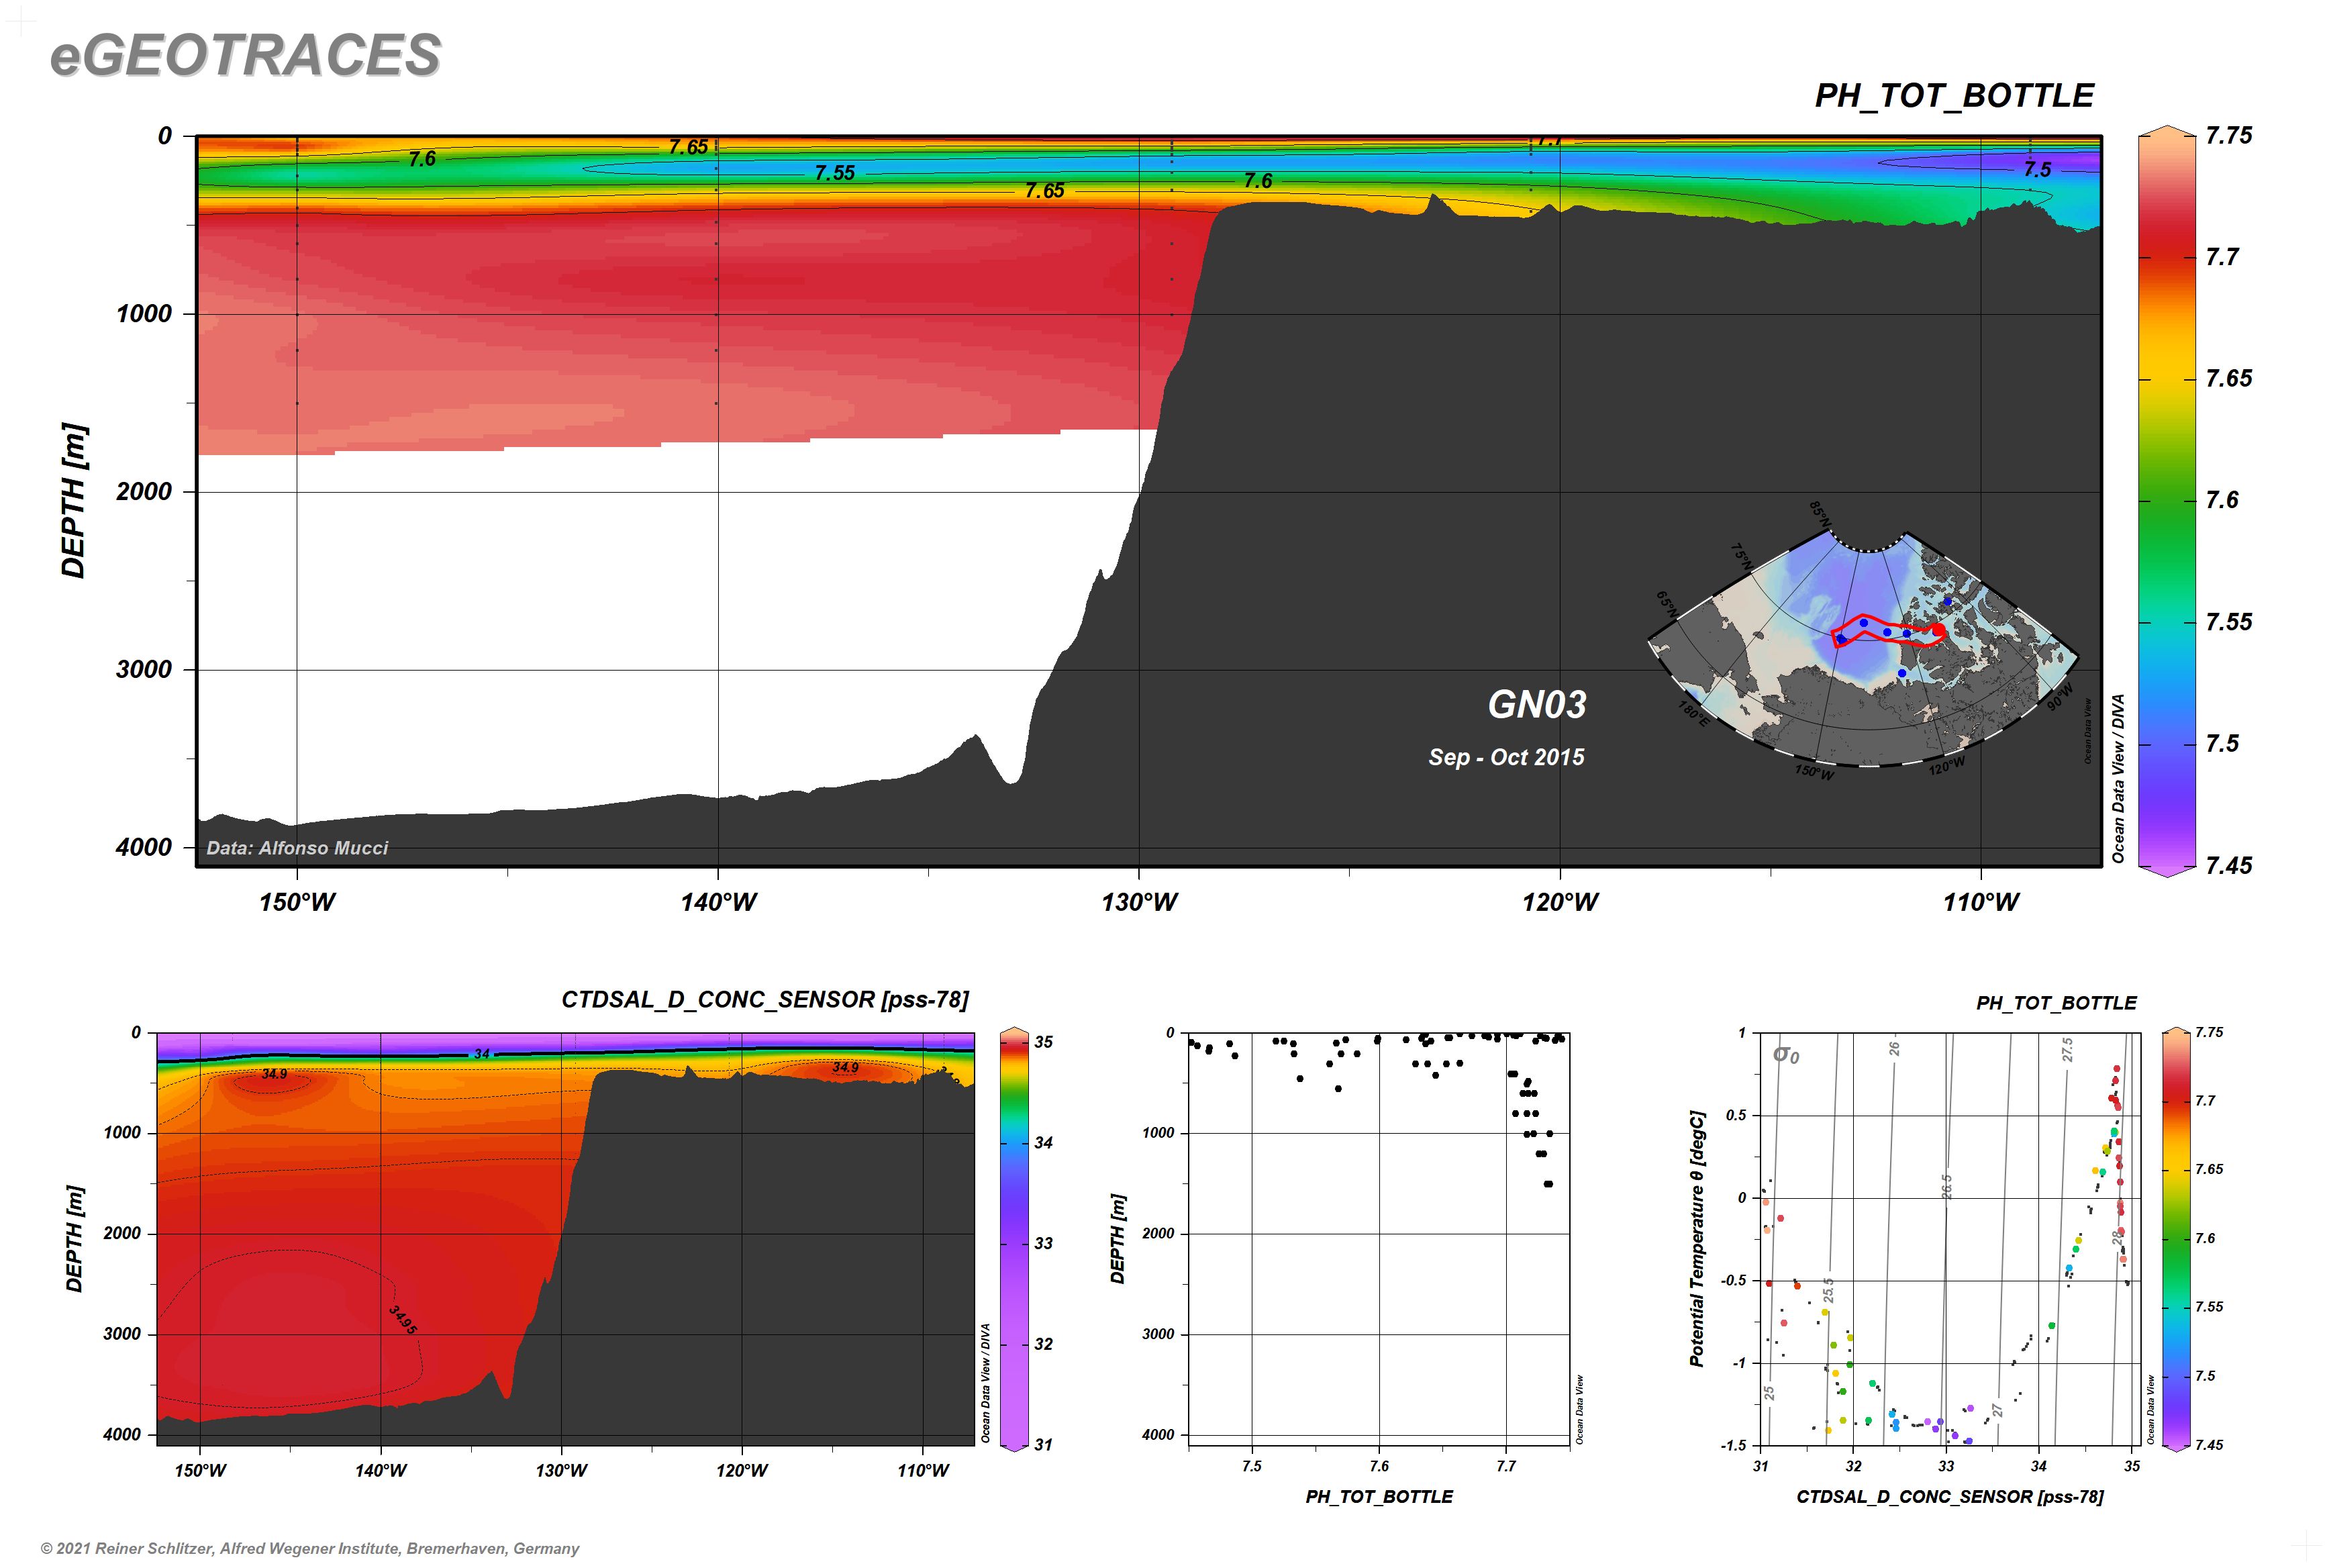This screenshot has height=1568, width=2327.
Task: Click the T-S plot pH color bar
Action: click(x=2176, y=1239)
